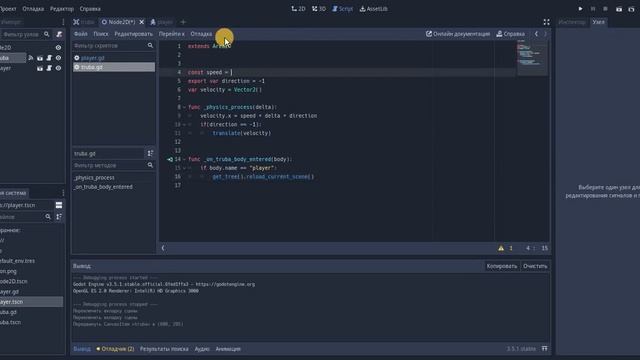This screenshot has height=360, width=640.
Task: Toggle visibility of the truba node
Action: [58, 58]
